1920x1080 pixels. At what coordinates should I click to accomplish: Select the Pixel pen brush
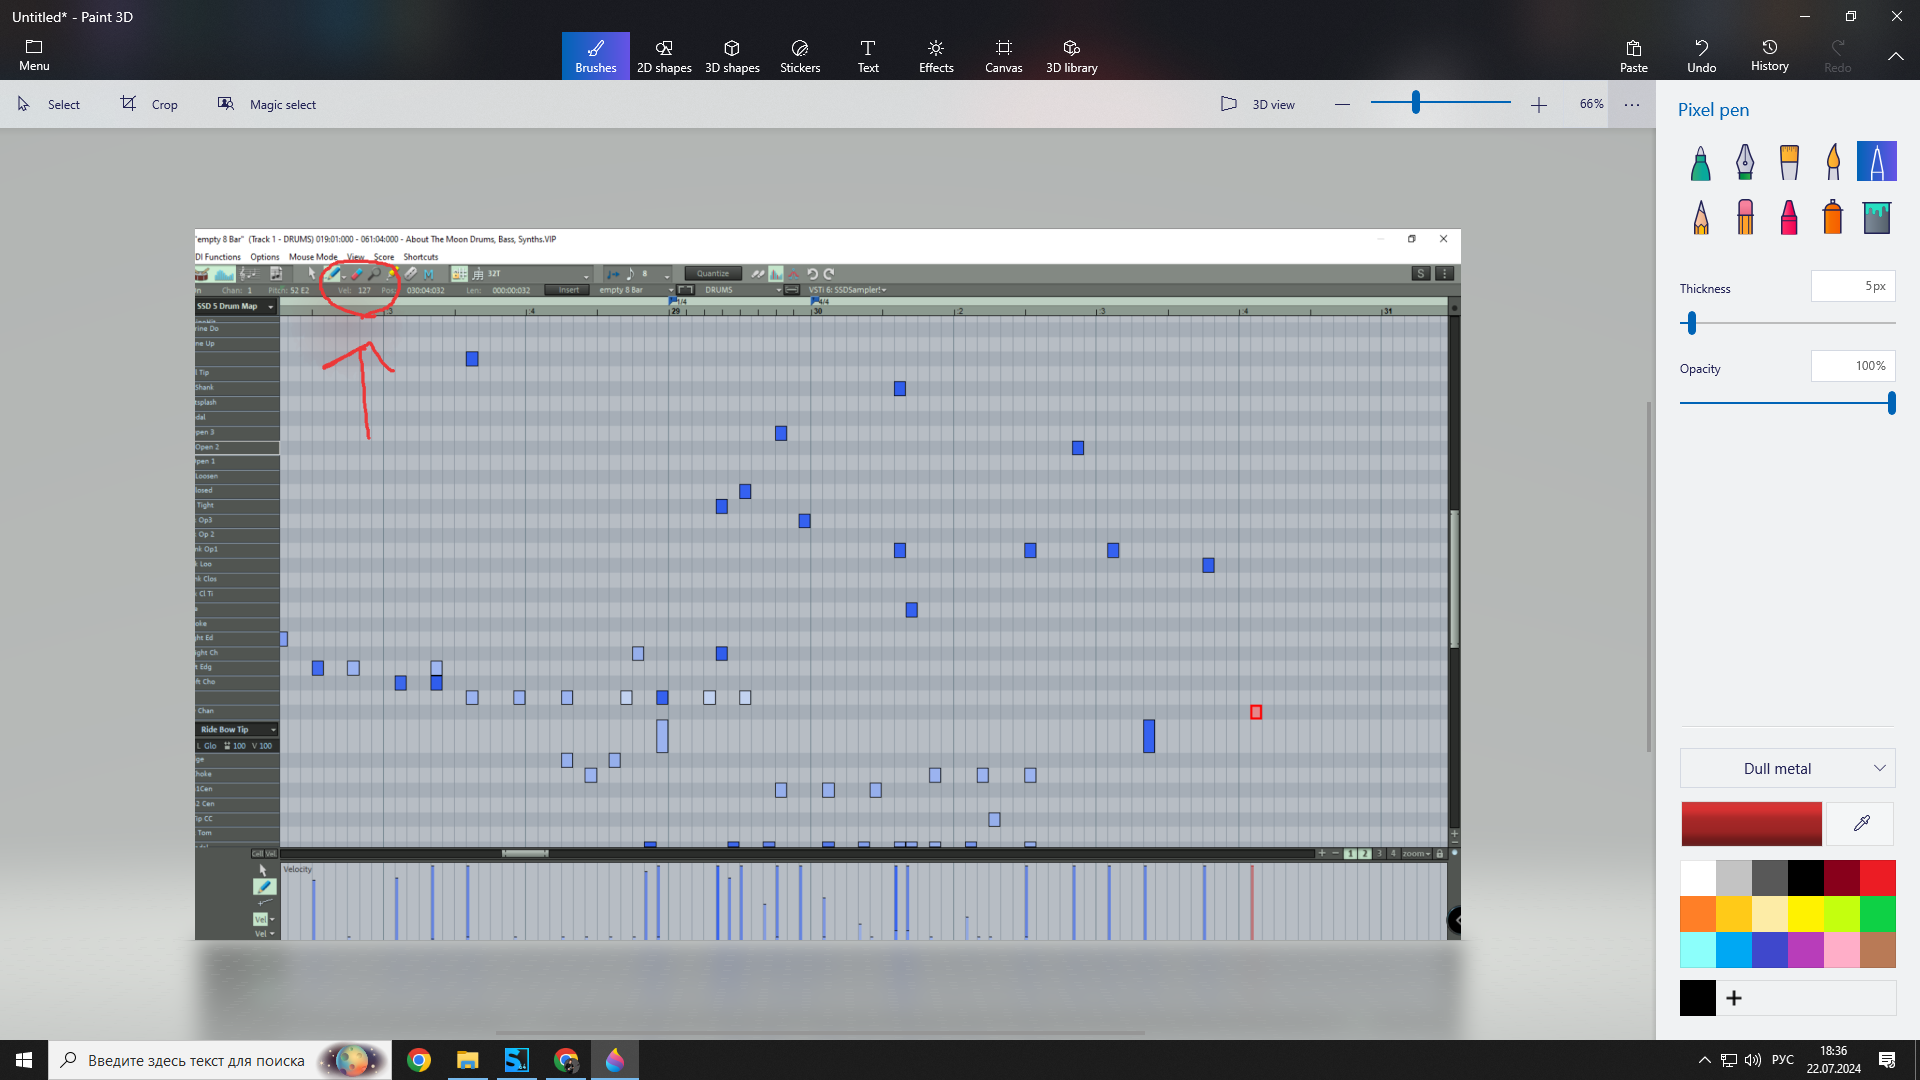[x=1877, y=162]
